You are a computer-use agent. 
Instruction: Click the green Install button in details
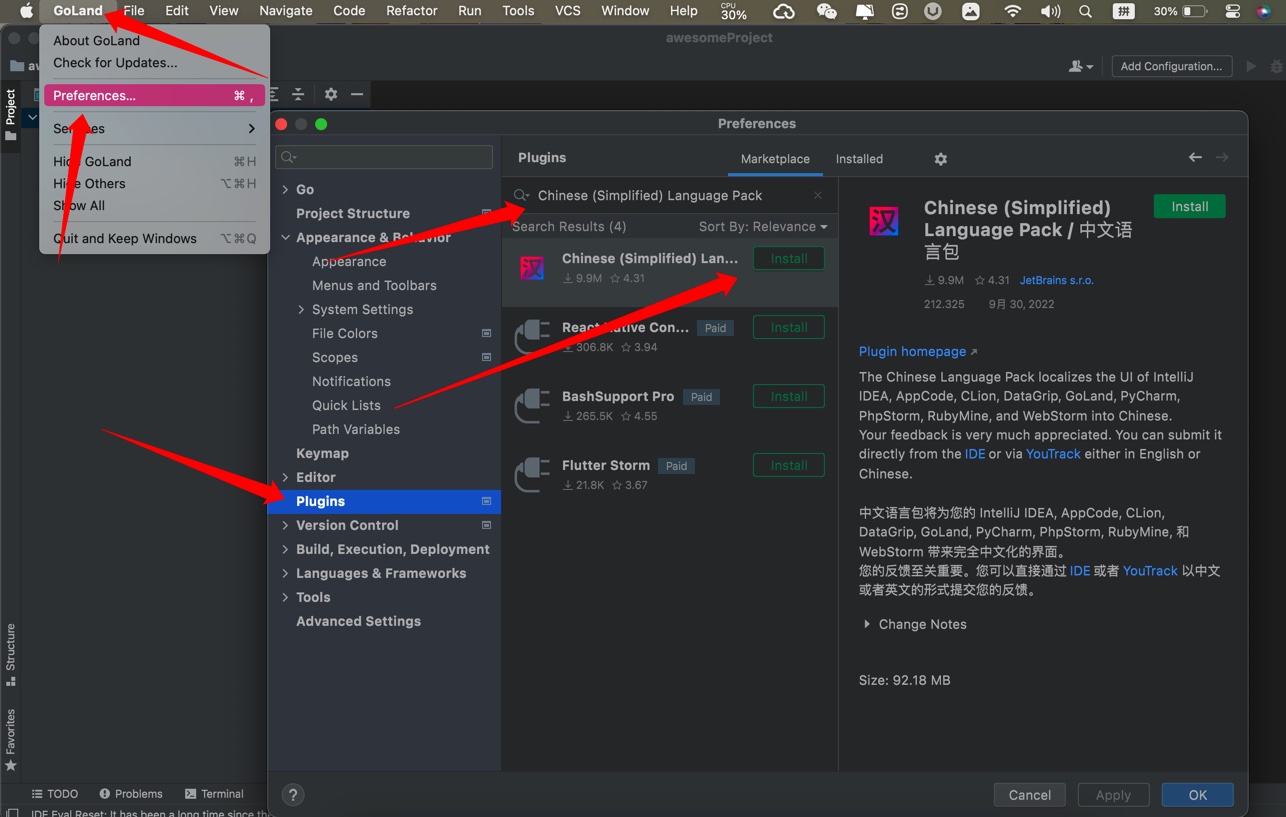[x=1189, y=207]
